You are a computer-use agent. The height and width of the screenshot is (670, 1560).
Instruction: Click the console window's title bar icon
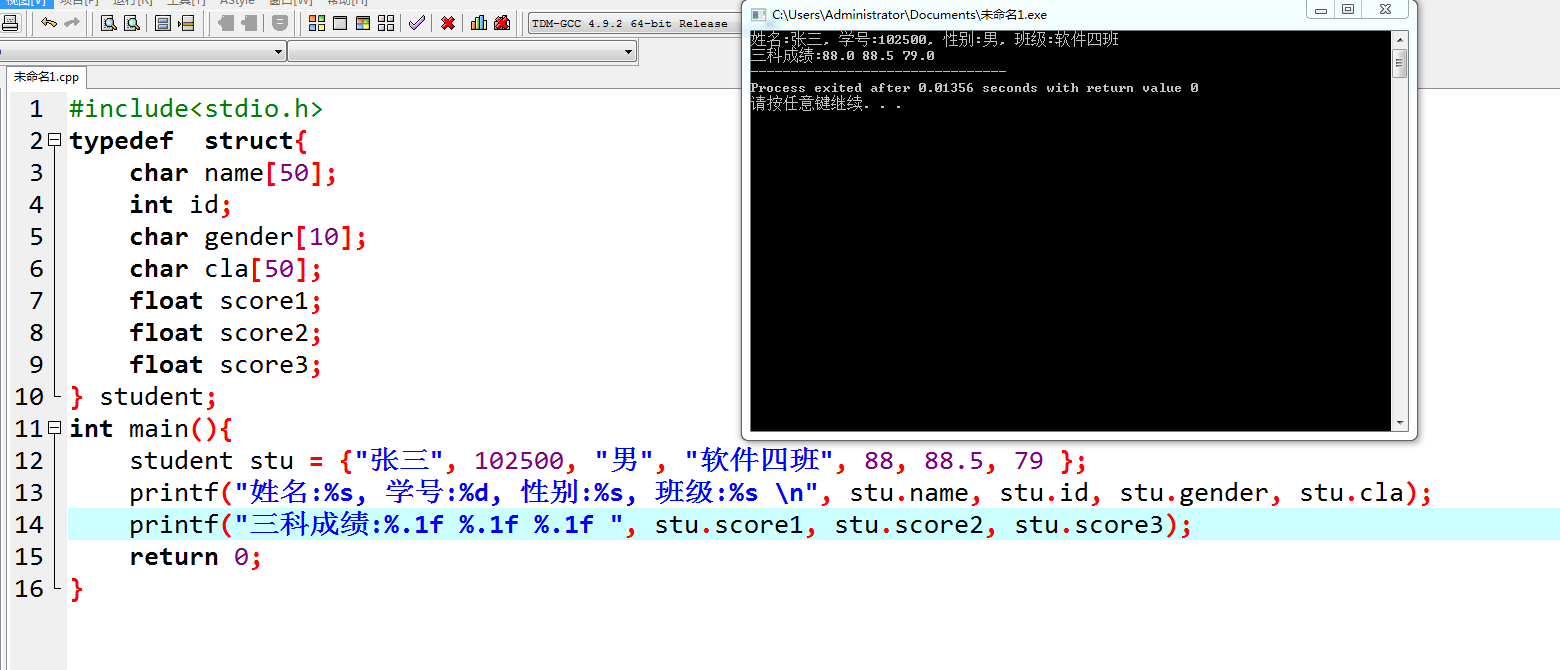point(758,15)
